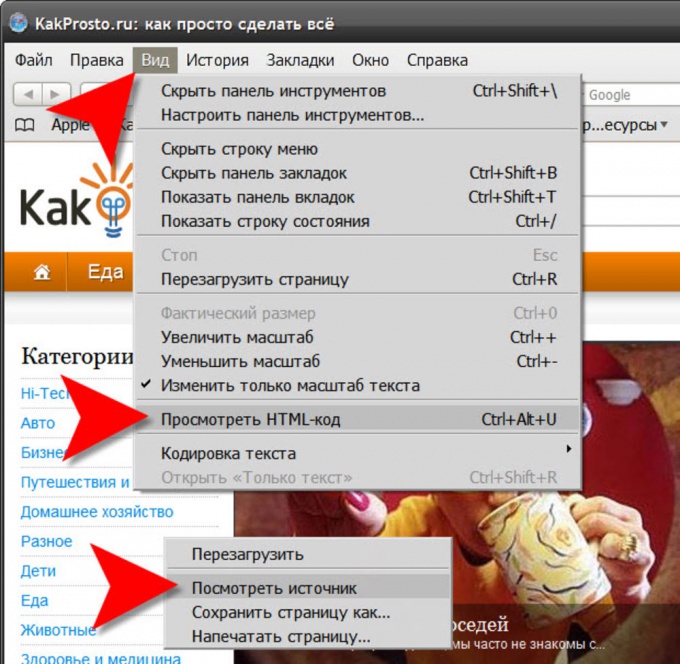This screenshot has width=680, height=664.
Task: Open the Окно menu
Action: click(370, 60)
